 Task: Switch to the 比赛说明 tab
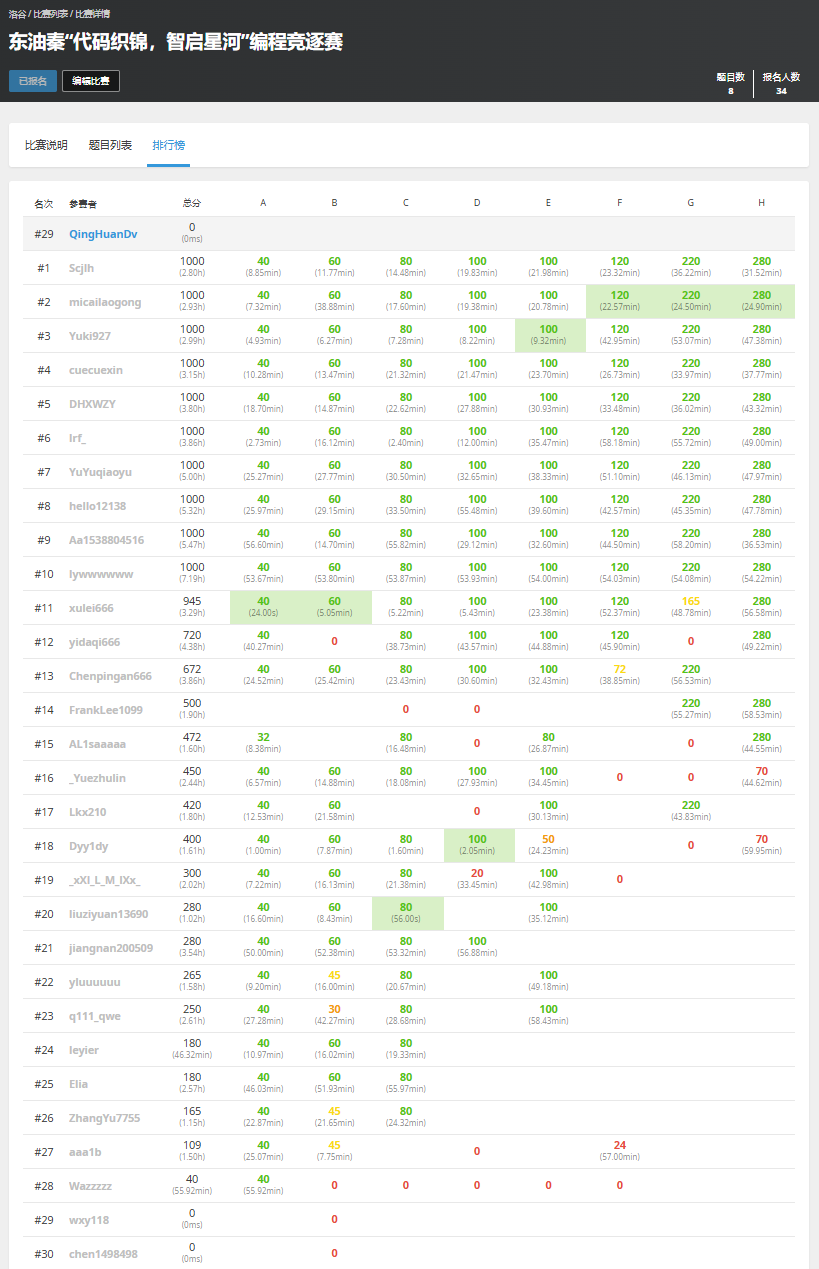(x=46, y=145)
